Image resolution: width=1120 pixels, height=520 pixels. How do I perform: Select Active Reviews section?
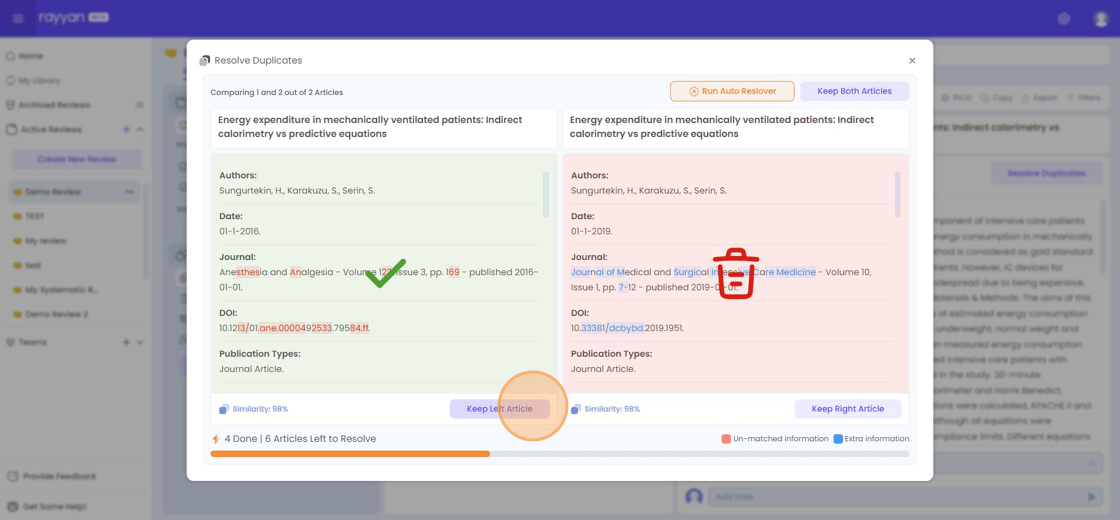(51, 129)
